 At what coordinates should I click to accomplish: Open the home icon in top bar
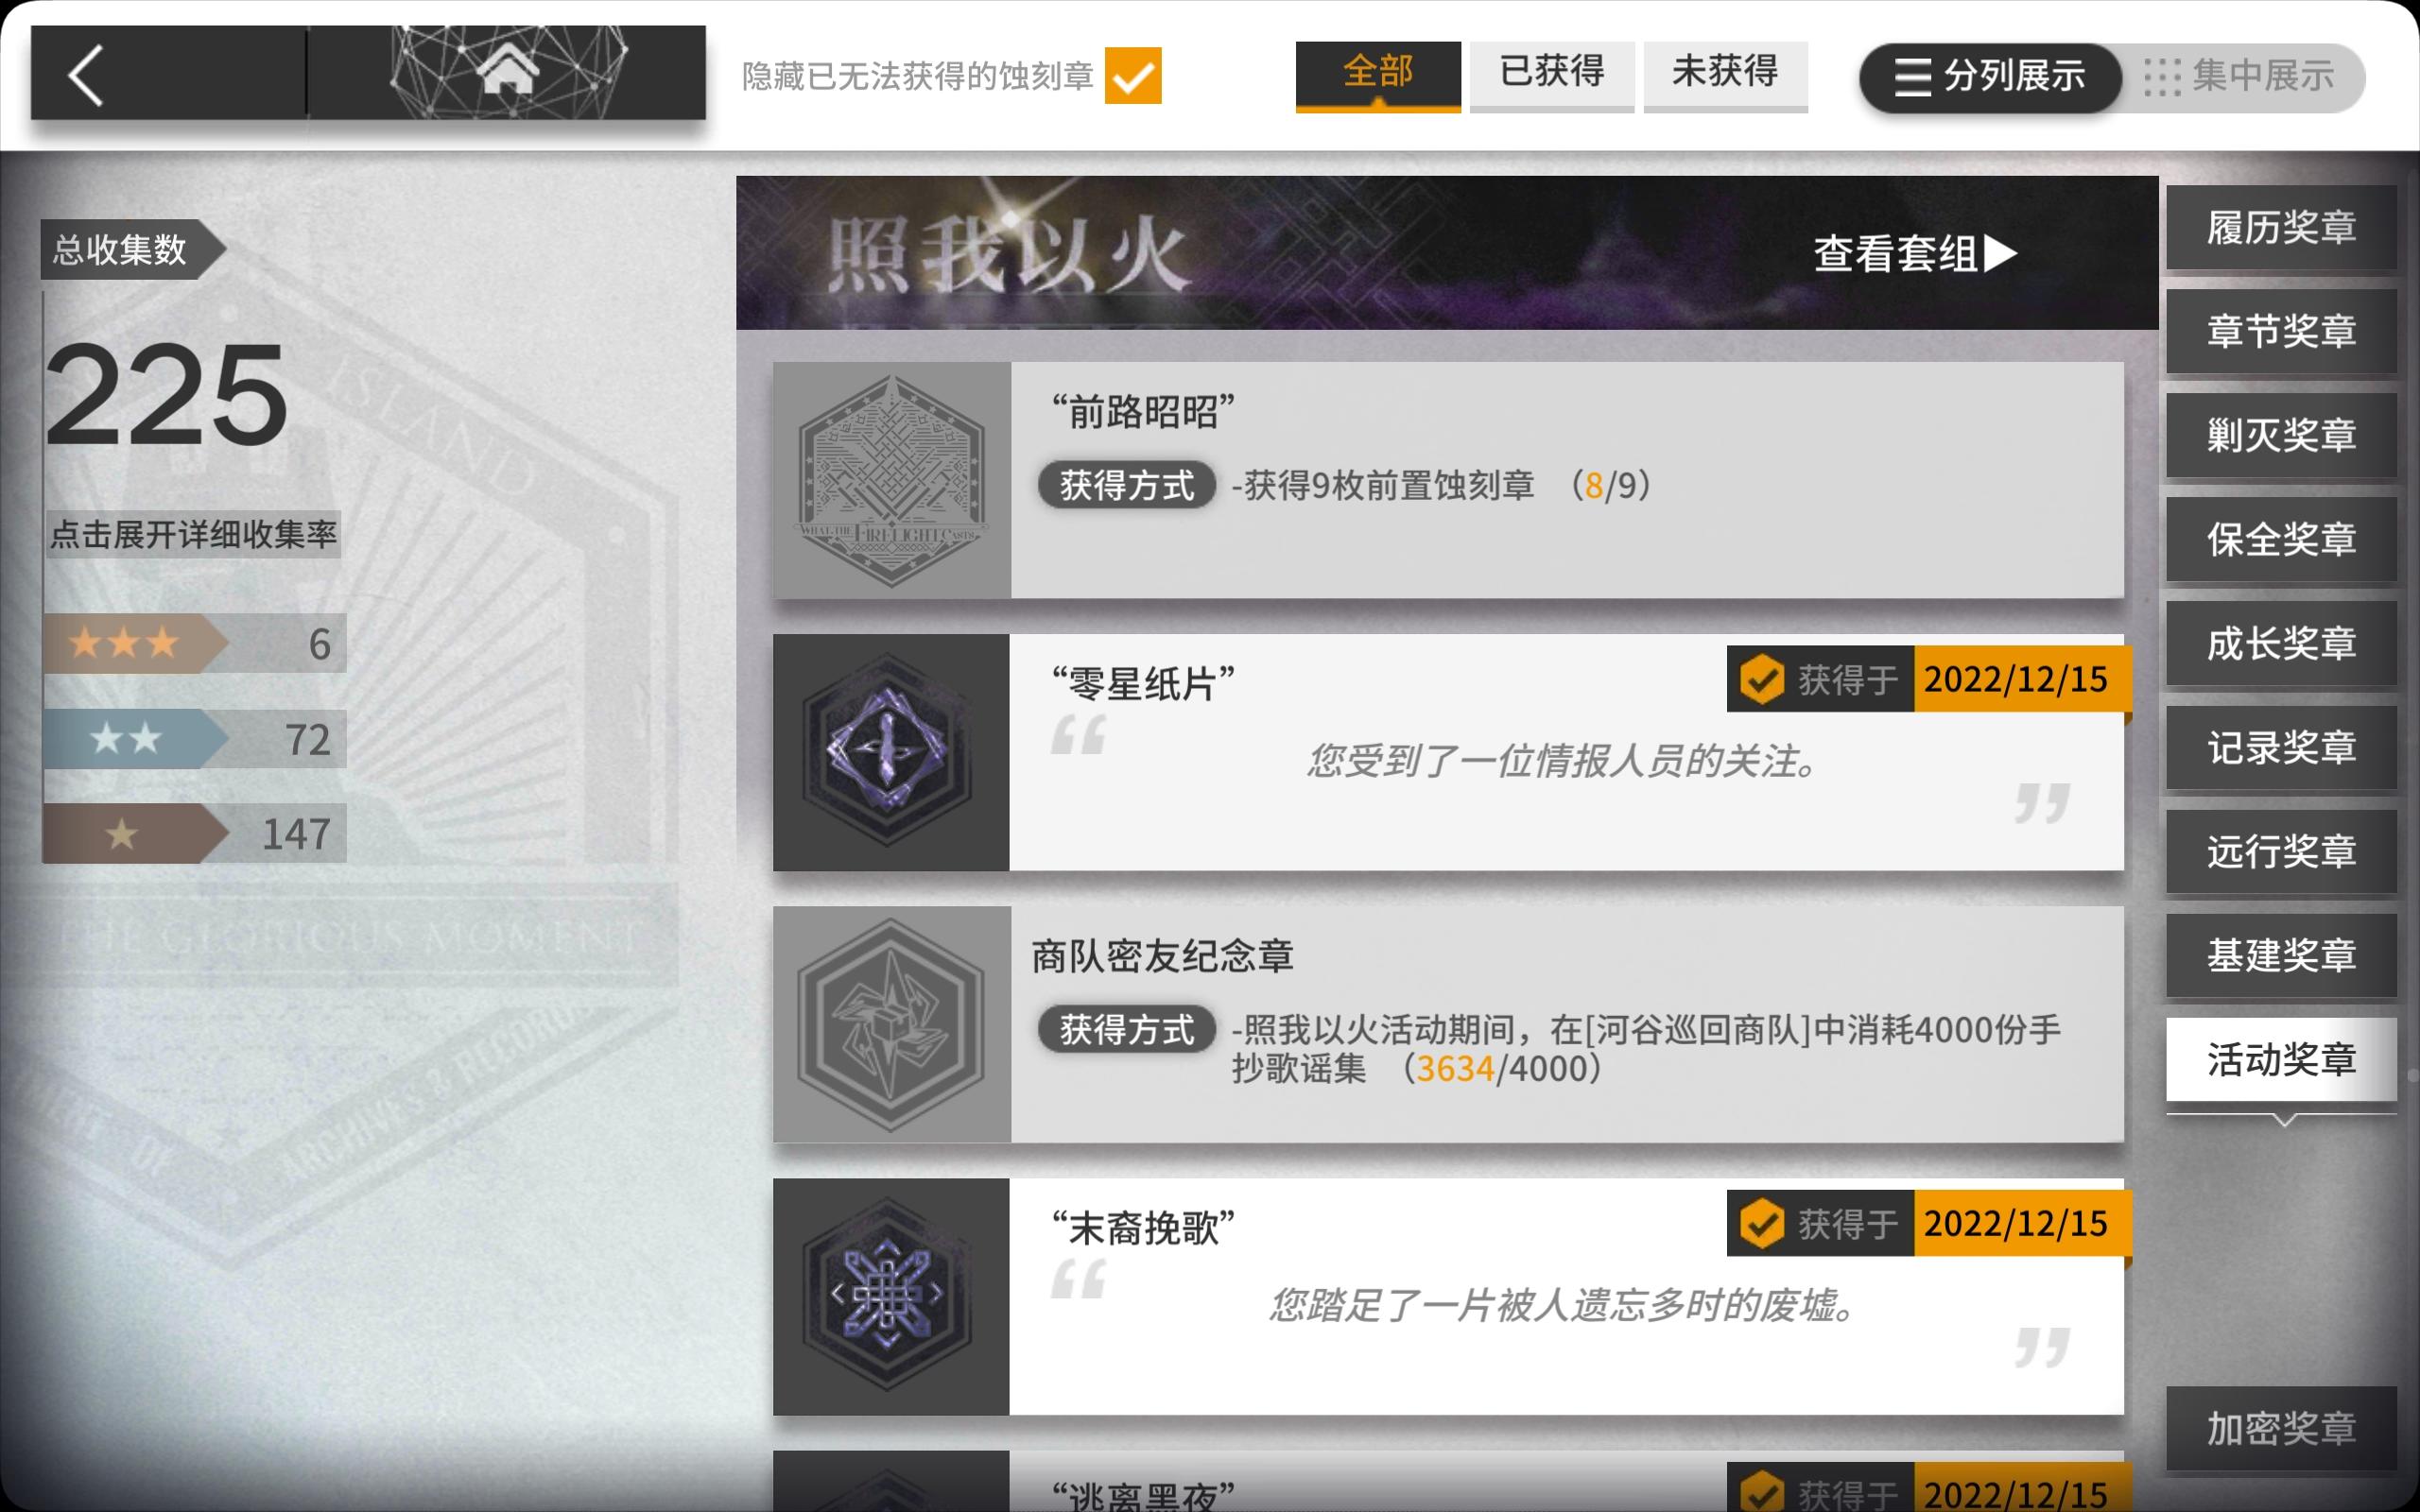(508, 72)
